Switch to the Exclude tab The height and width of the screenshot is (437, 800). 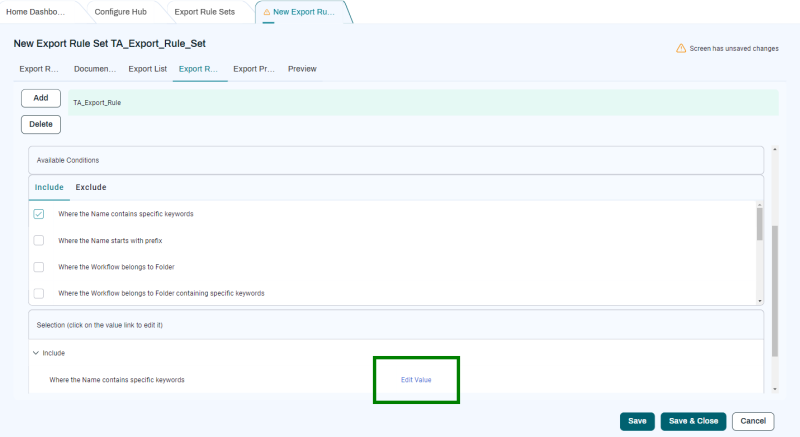91,187
